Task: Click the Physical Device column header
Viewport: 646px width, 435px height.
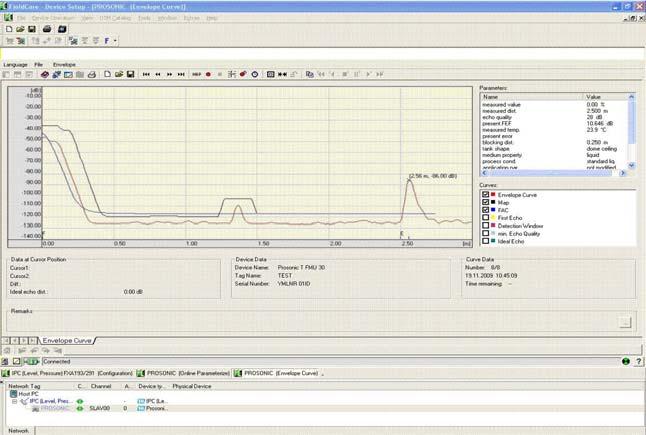Action: coord(192,386)
